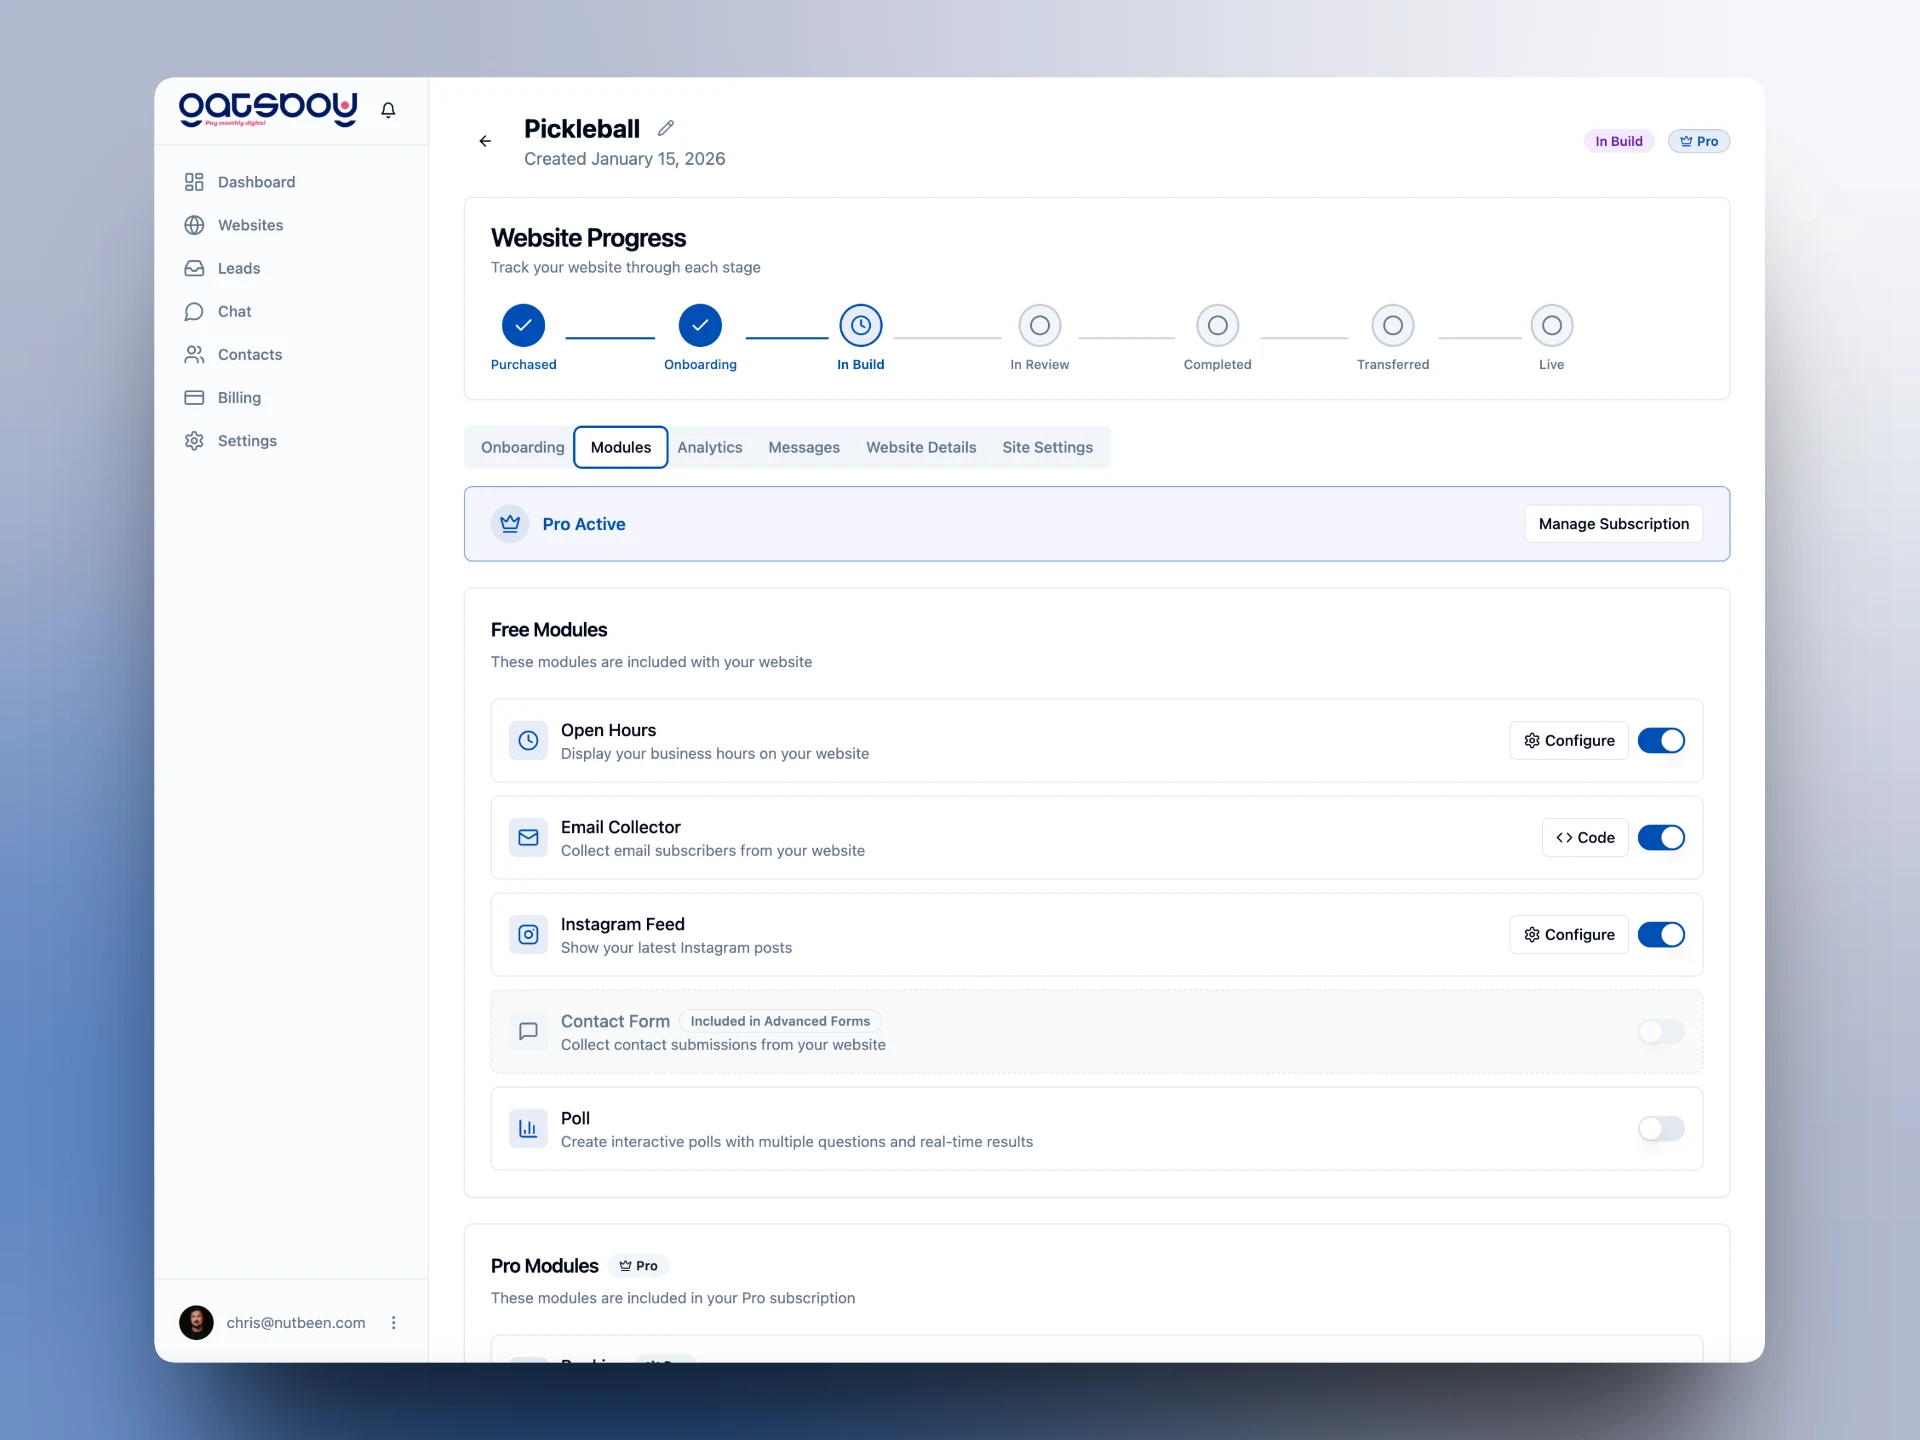
Task: Turn off the Email Collector toggle
Action: coord(1661,838)
